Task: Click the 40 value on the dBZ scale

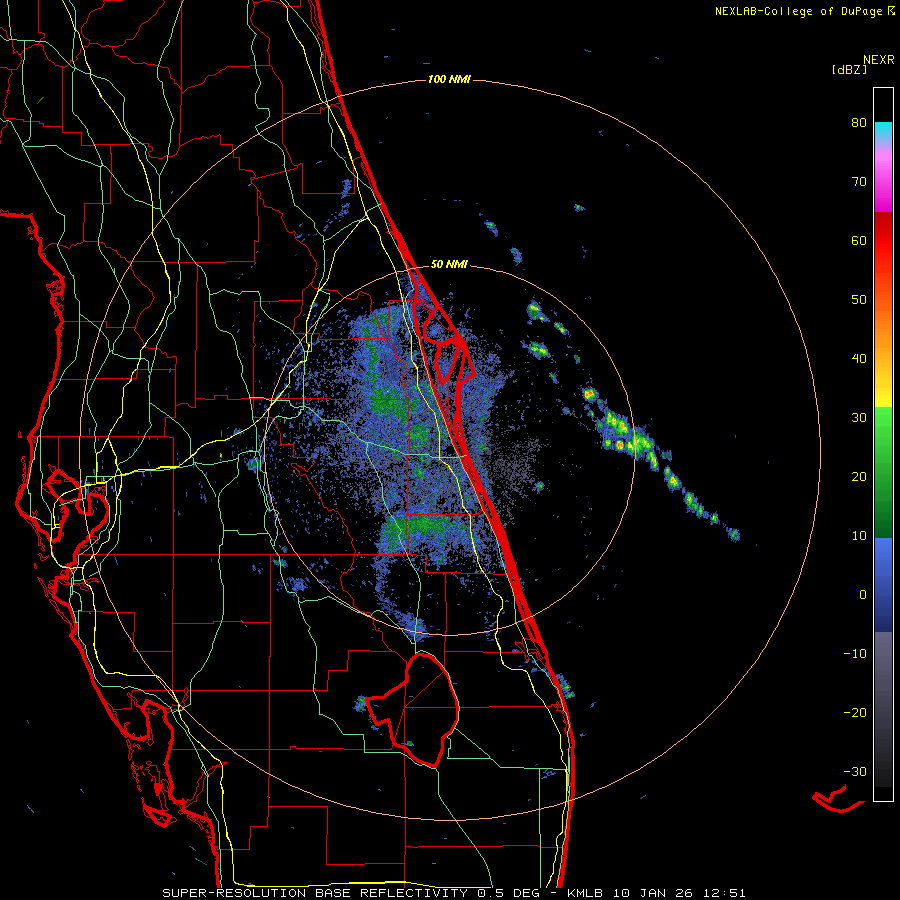Action: (859, 359)
